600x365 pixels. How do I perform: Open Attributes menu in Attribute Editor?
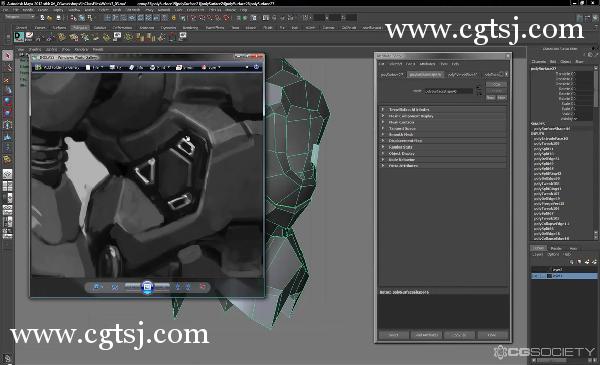[427, 64]
